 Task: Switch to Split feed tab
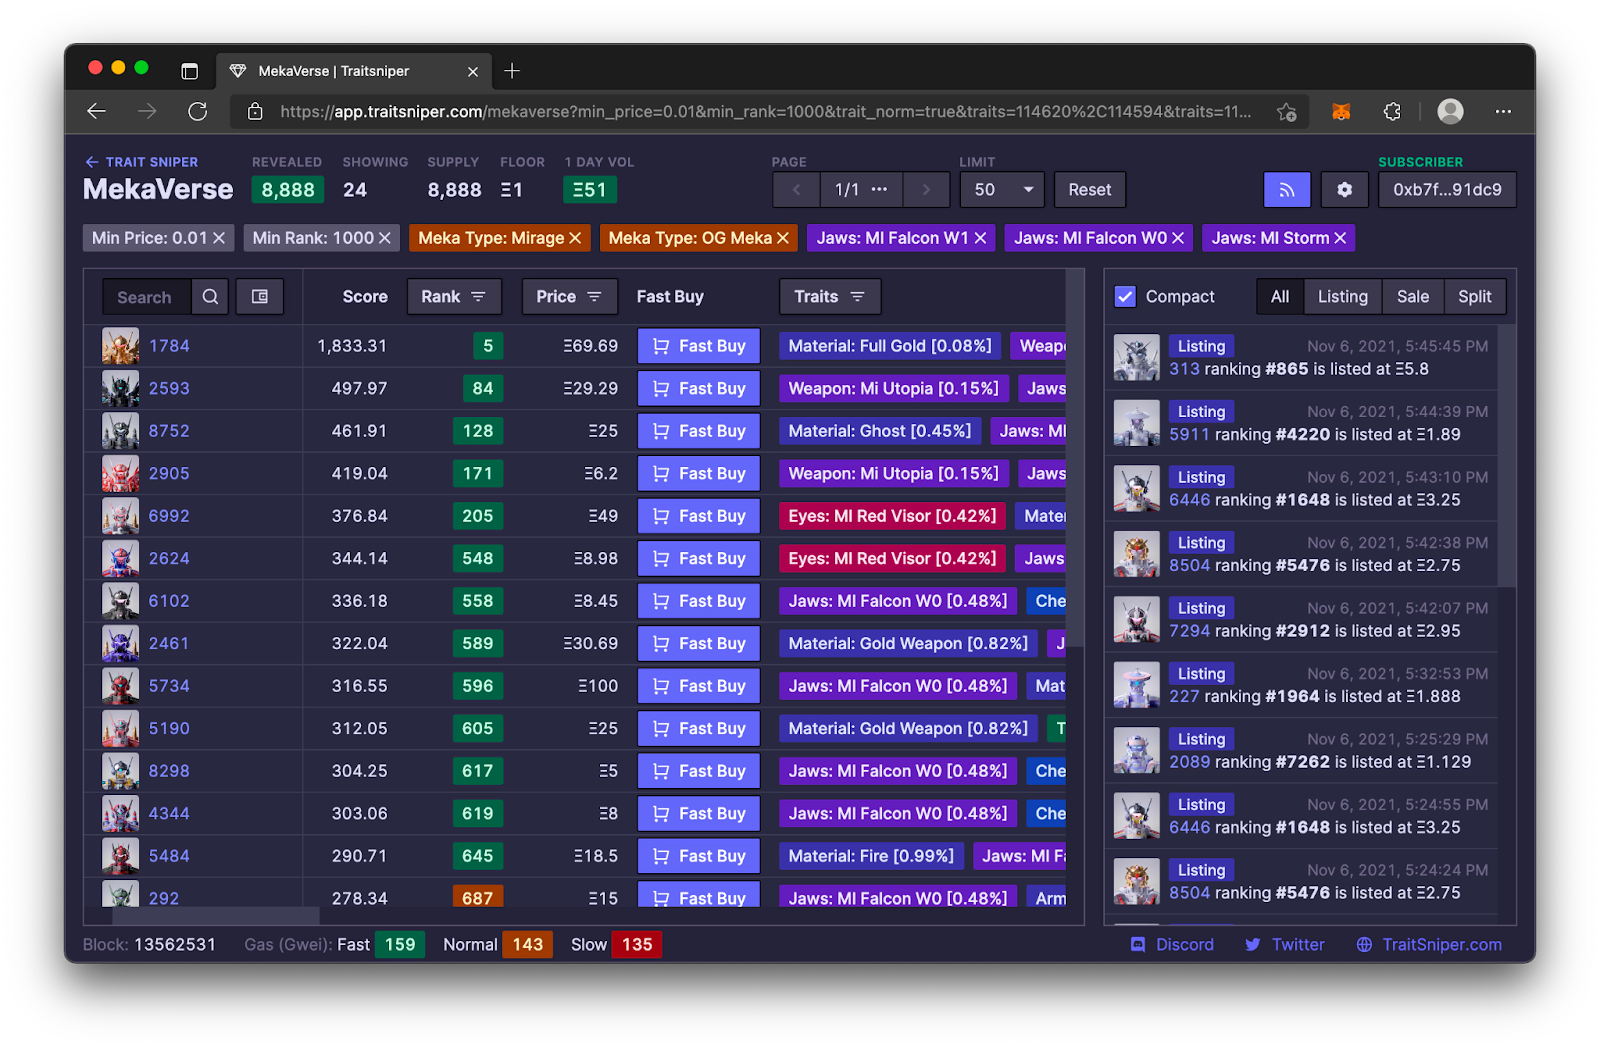1474,297
